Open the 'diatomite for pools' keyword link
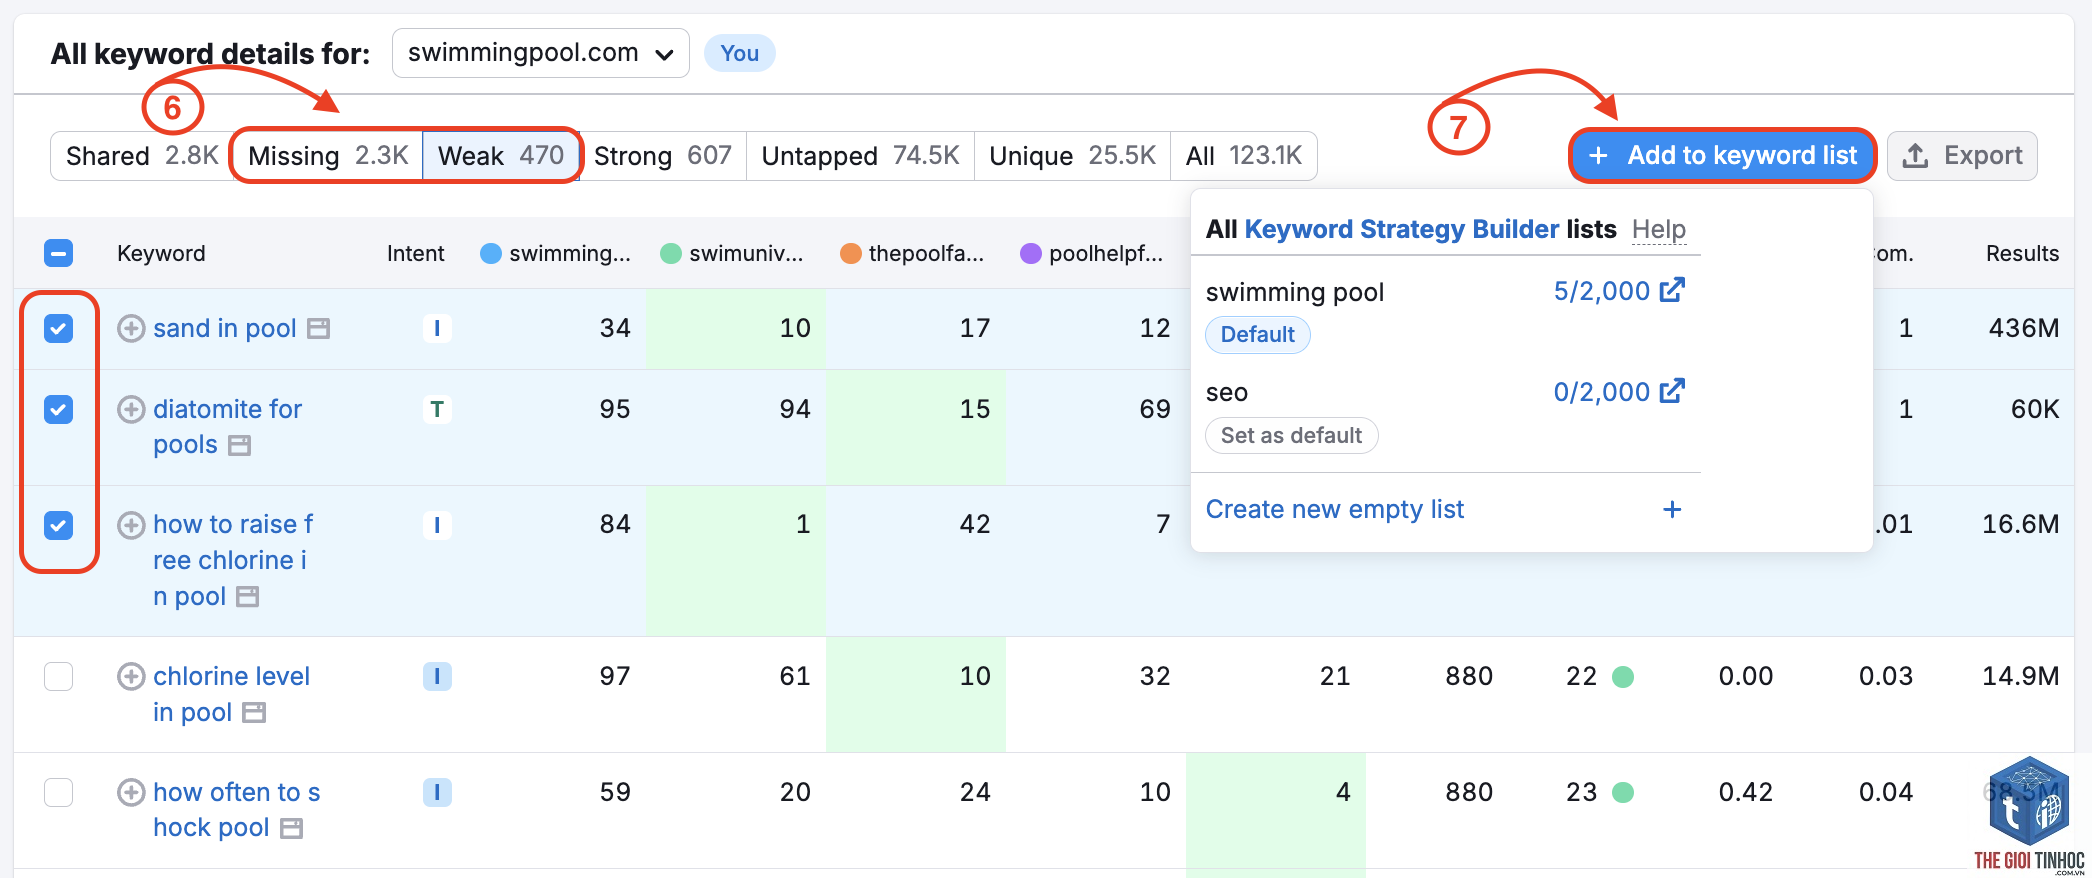Screen dimensions: 2092x878 coord(227,427)
